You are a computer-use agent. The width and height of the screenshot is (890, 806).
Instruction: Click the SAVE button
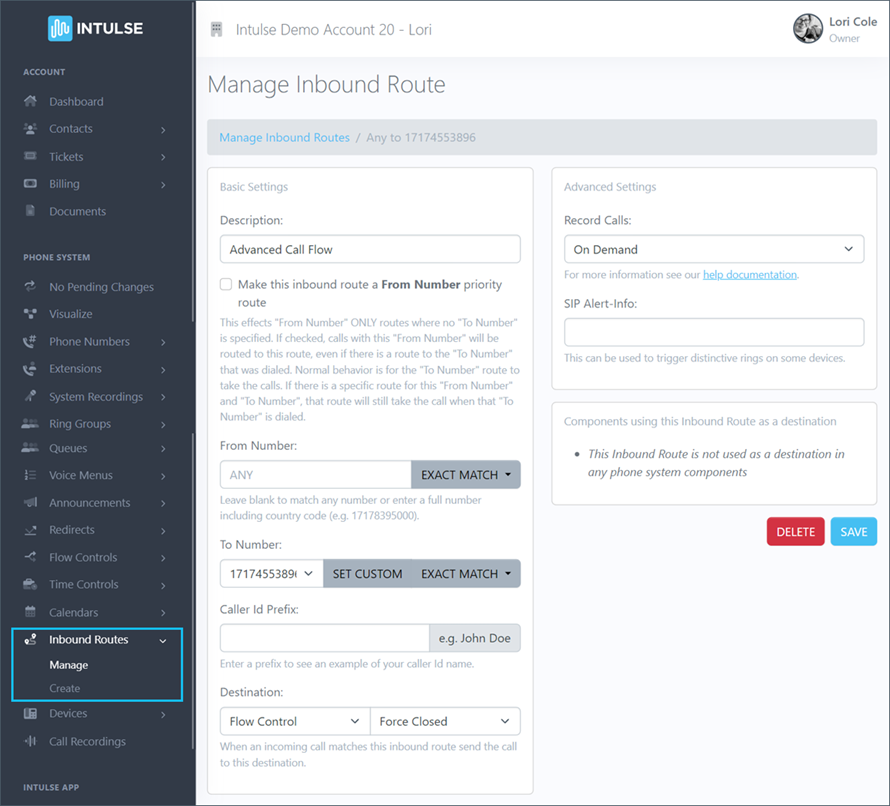[854, 532]
